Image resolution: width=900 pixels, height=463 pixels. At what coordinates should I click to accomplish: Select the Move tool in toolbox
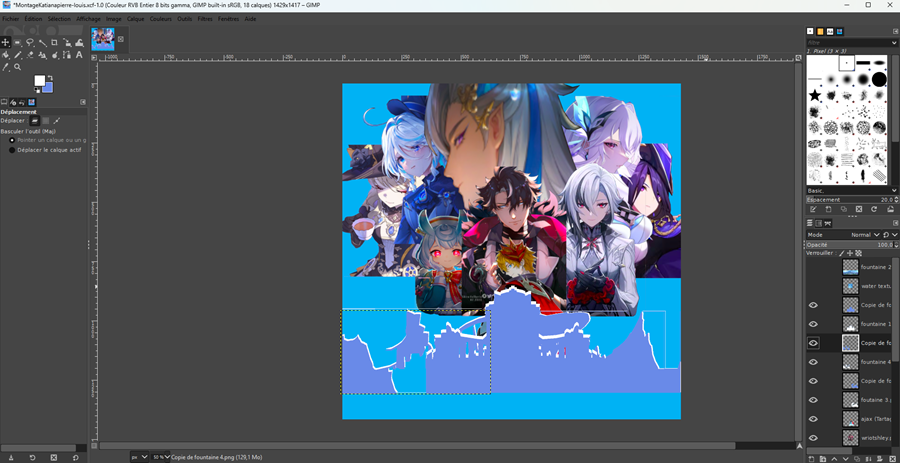5,42
